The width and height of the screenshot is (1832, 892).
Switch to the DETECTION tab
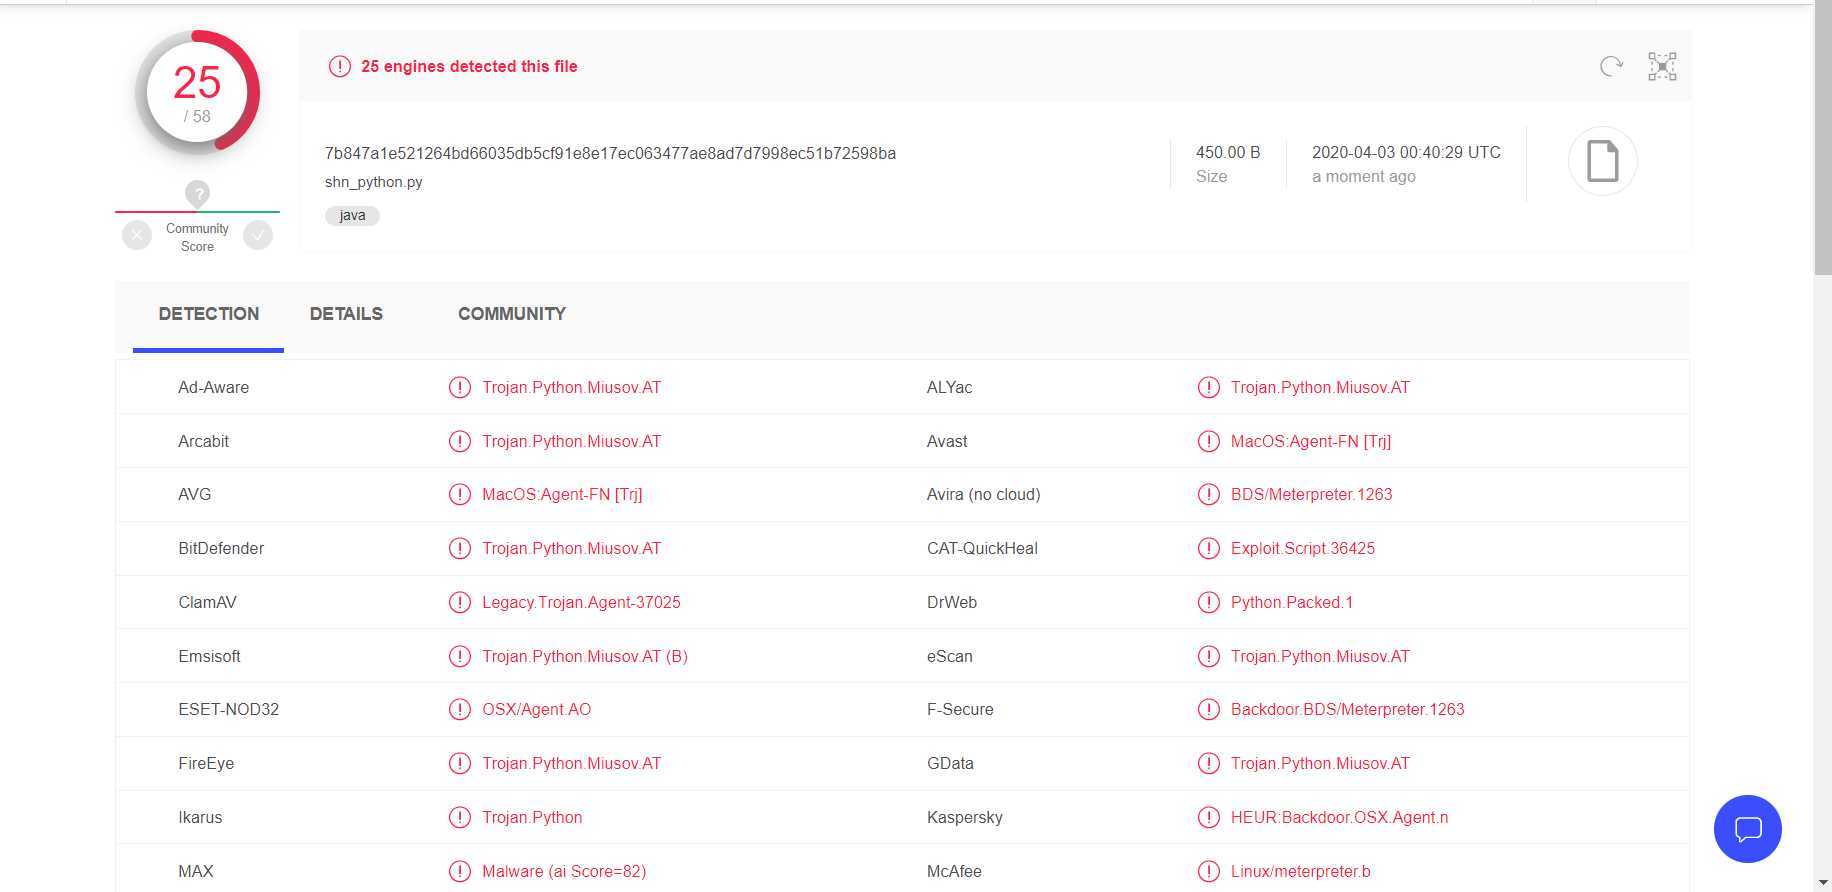pos(208,314)
